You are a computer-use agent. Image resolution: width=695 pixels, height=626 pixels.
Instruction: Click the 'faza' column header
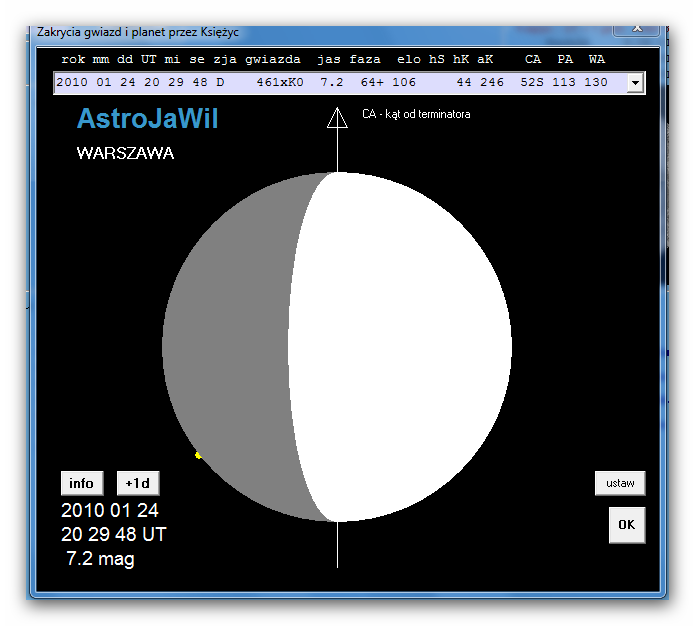click(x=365, y=59)
